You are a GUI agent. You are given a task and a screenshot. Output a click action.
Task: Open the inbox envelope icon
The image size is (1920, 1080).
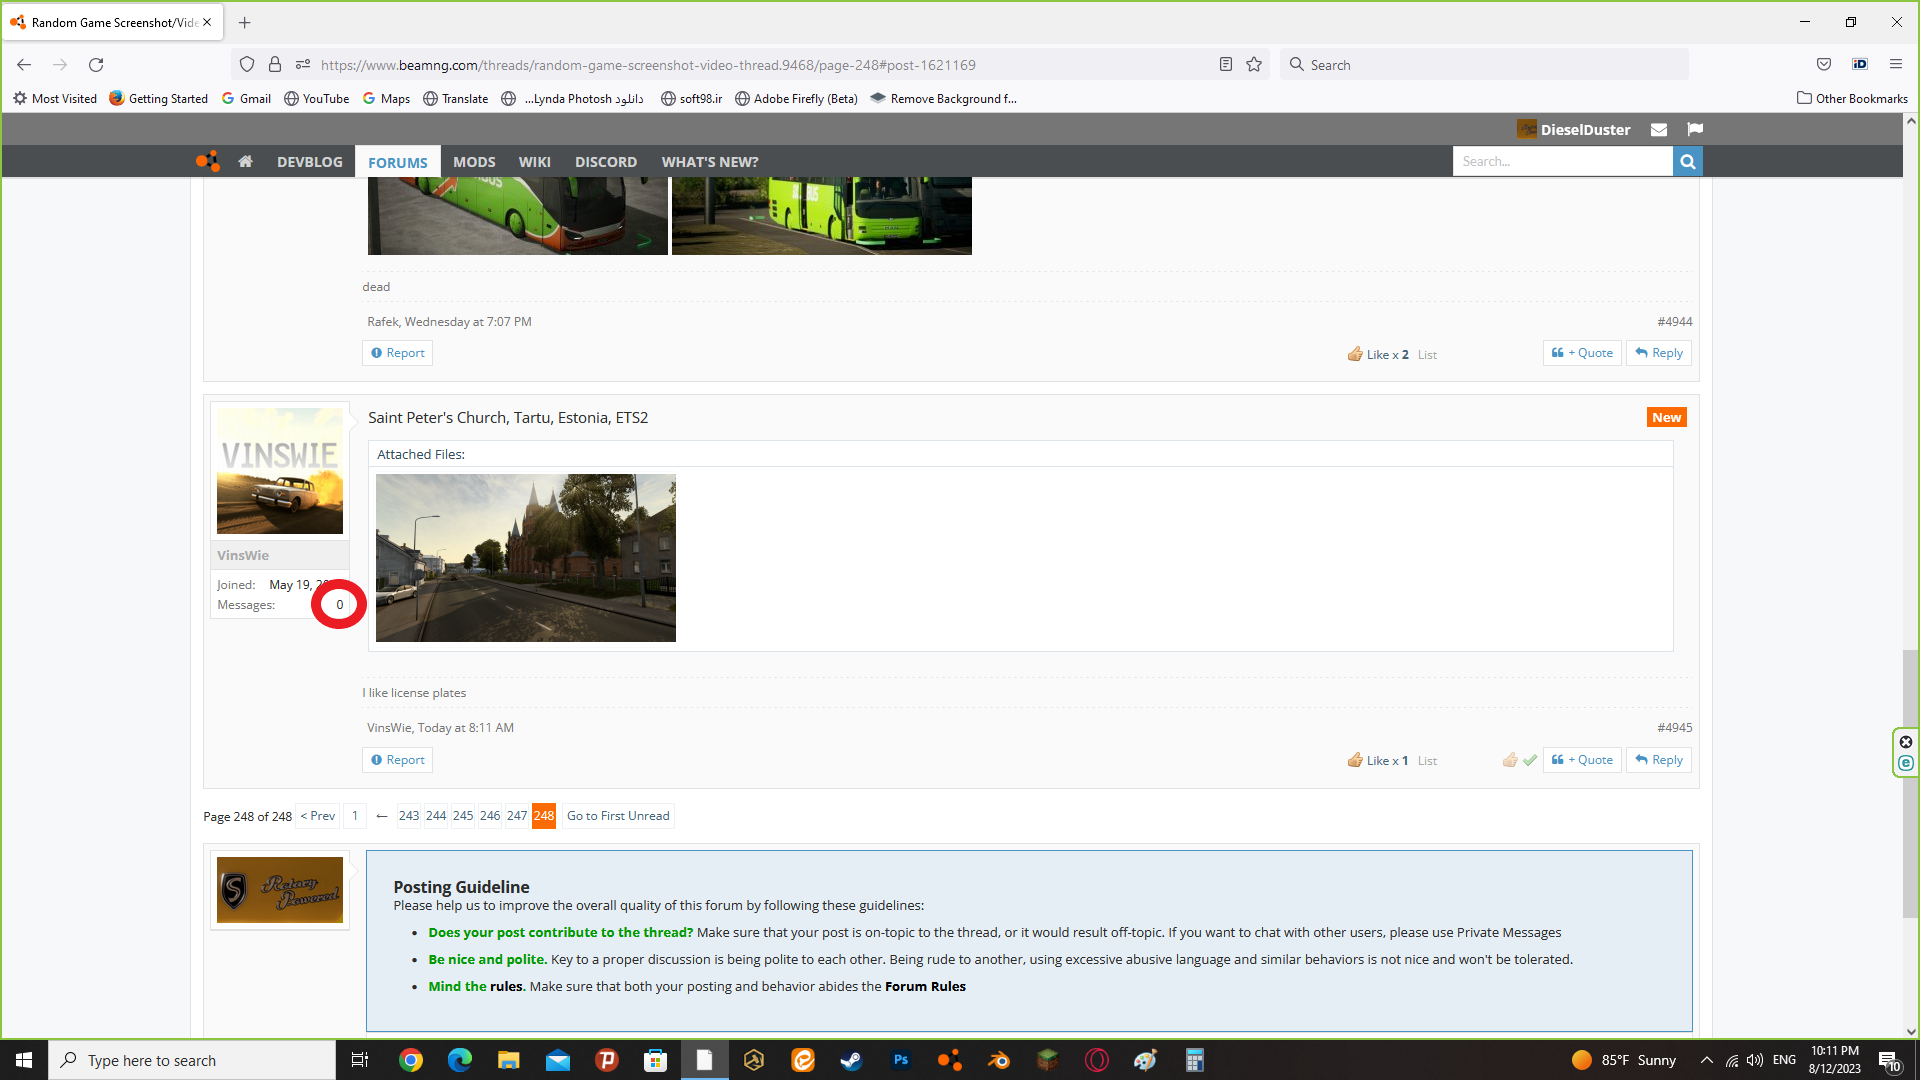pyautogui.click(x=1659, y=129)
